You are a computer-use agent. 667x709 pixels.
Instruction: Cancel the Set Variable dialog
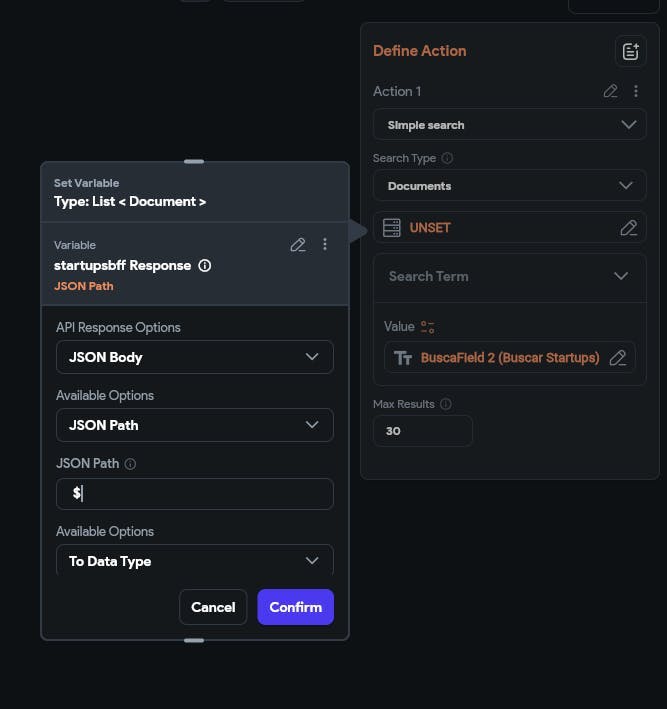tap(213, 607)
